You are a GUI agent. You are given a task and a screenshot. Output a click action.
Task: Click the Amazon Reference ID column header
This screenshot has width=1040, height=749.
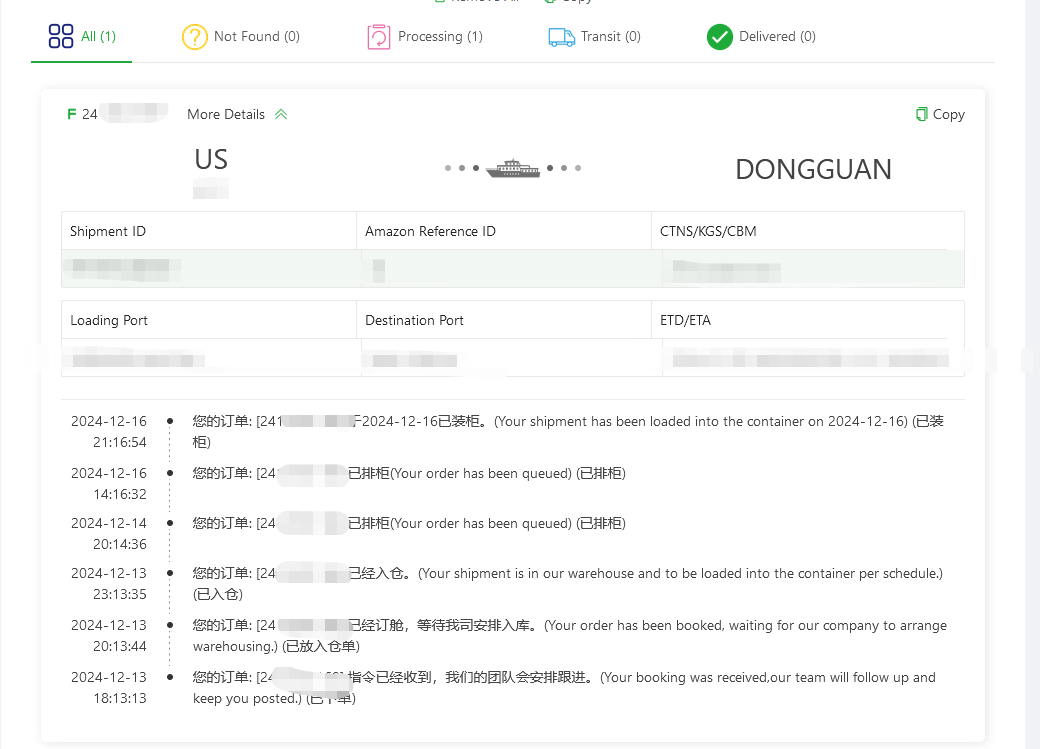click(x=430, y=231)
